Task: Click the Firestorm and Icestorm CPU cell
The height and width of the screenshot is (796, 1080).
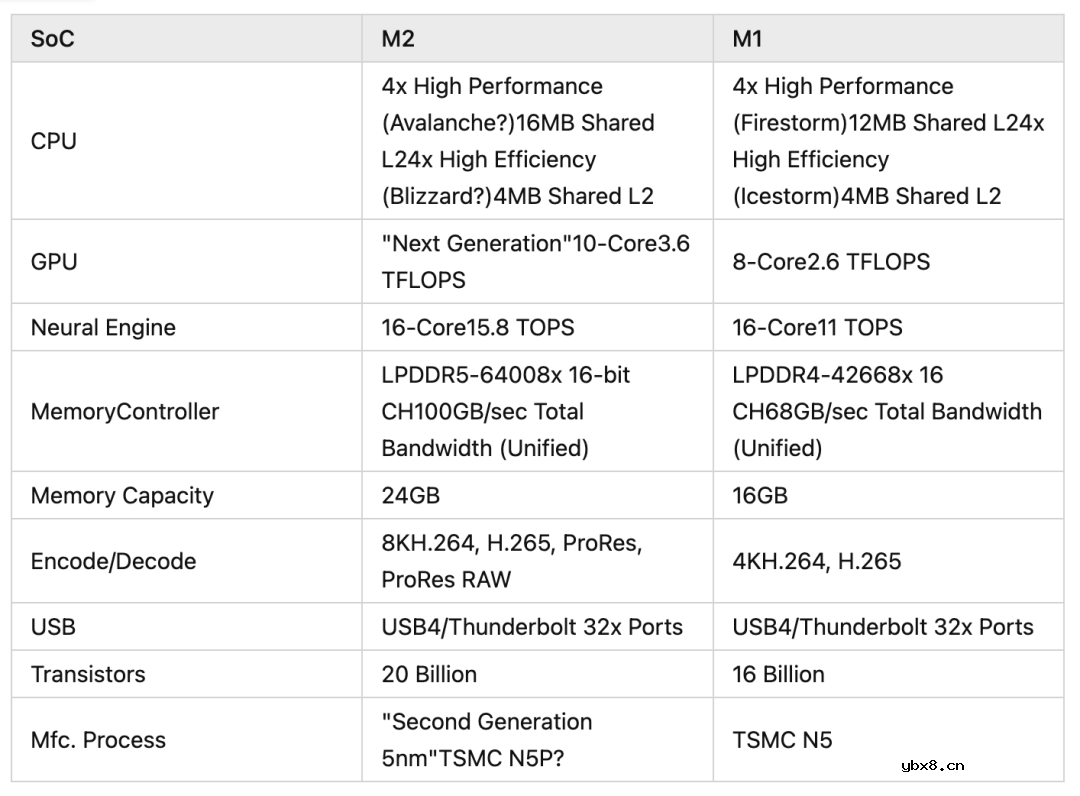Action: click(x=887, y=141)
